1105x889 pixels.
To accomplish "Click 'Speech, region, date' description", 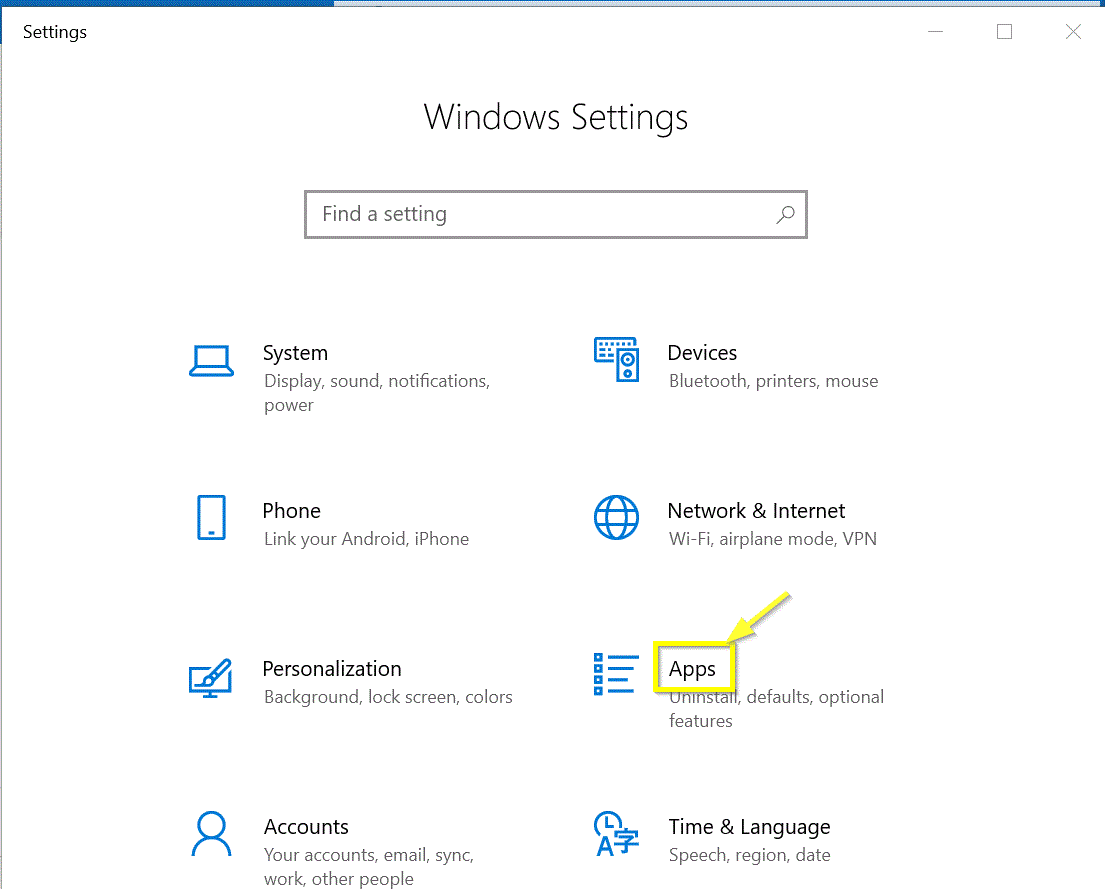I will click(x=749, y=855).
